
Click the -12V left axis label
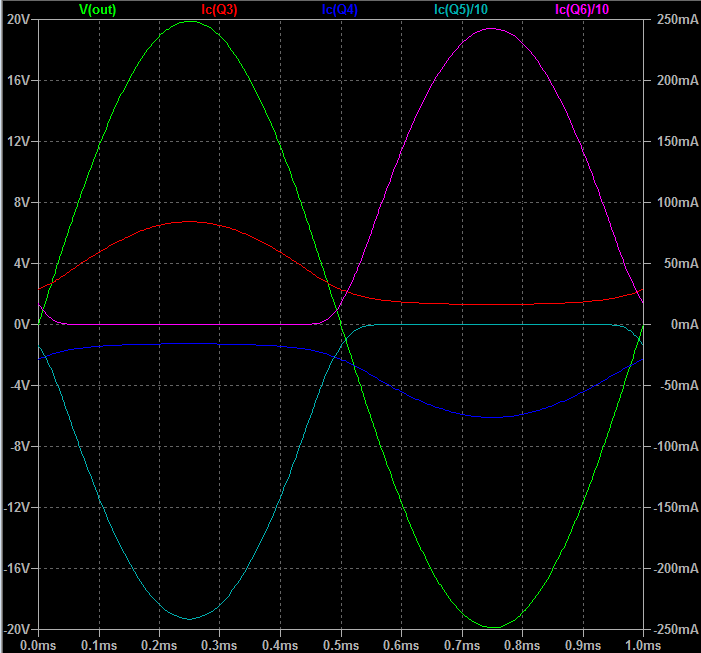(17, 507)
